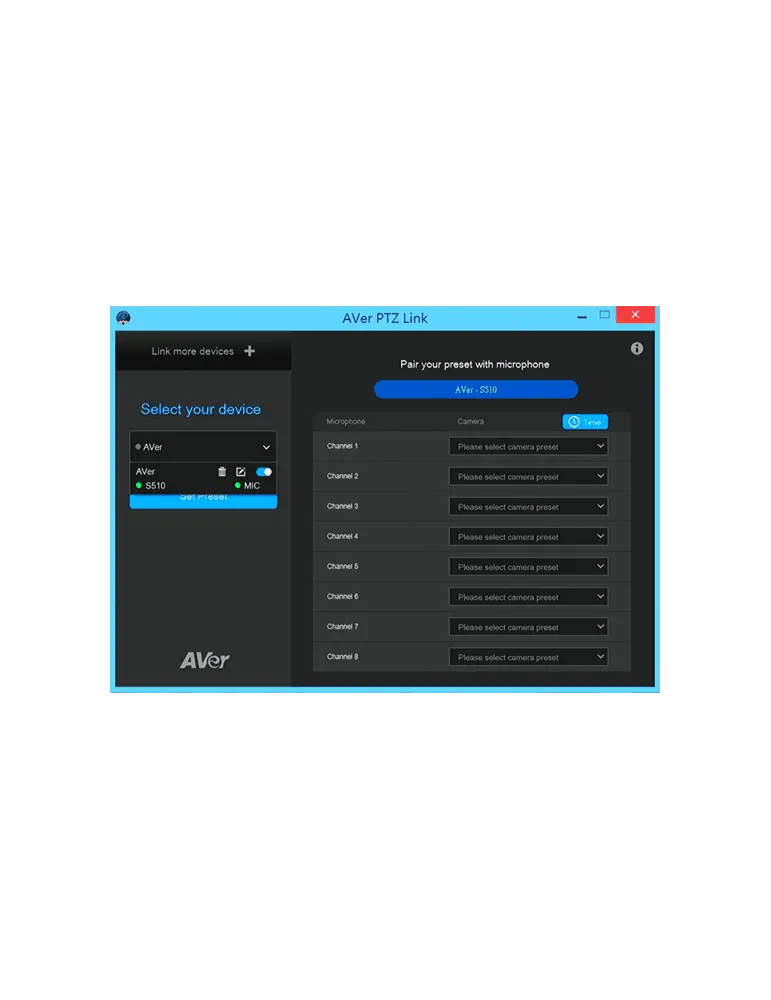Click the Channel 8 label

(342, 656)
